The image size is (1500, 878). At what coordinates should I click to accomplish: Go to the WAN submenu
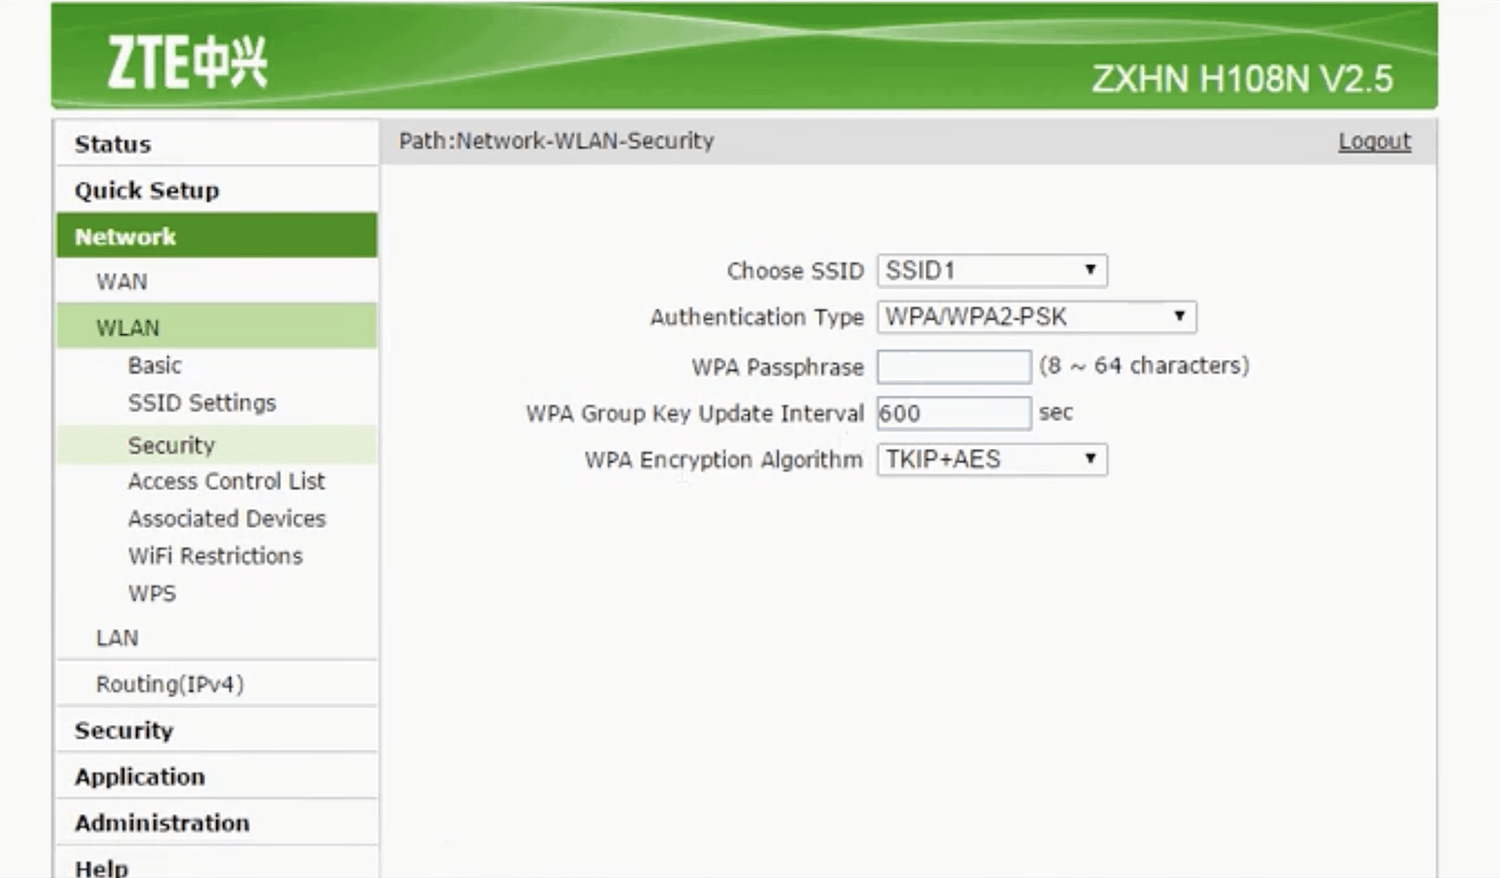pyautogui.click(x=122, y=282)
